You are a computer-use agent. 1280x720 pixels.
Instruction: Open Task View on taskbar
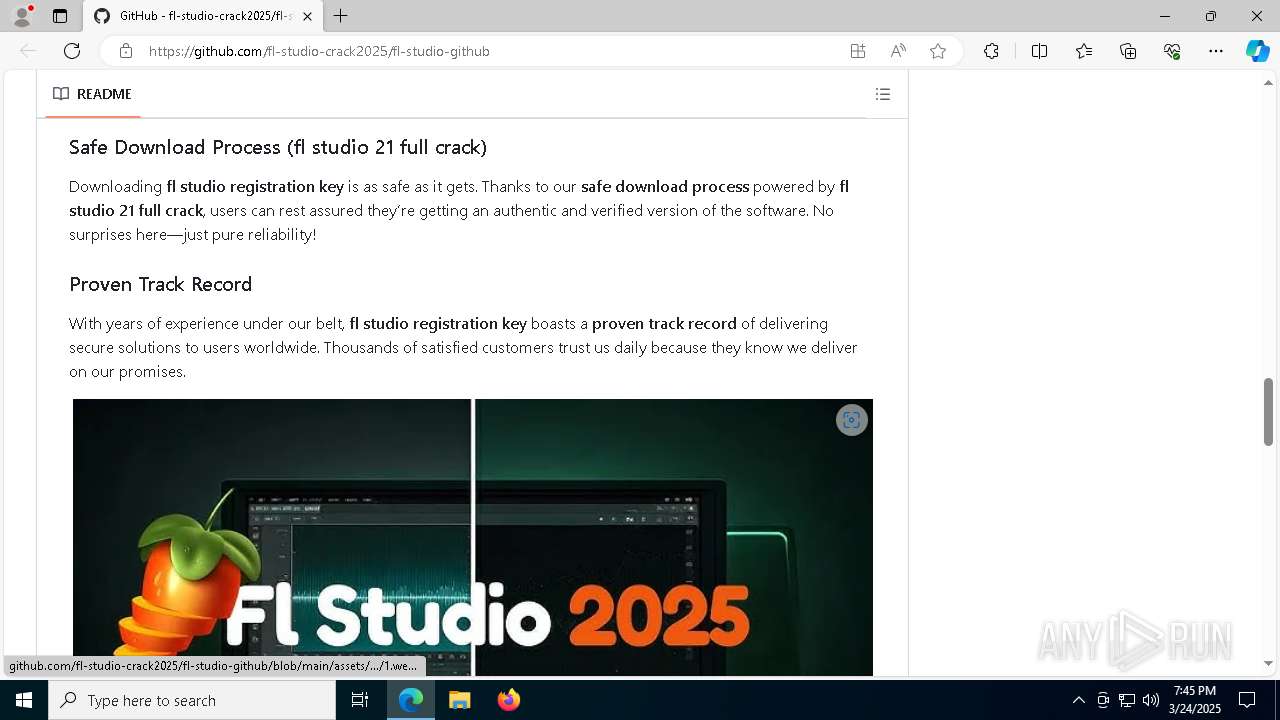pyautogui.click(x=360, y=700)
